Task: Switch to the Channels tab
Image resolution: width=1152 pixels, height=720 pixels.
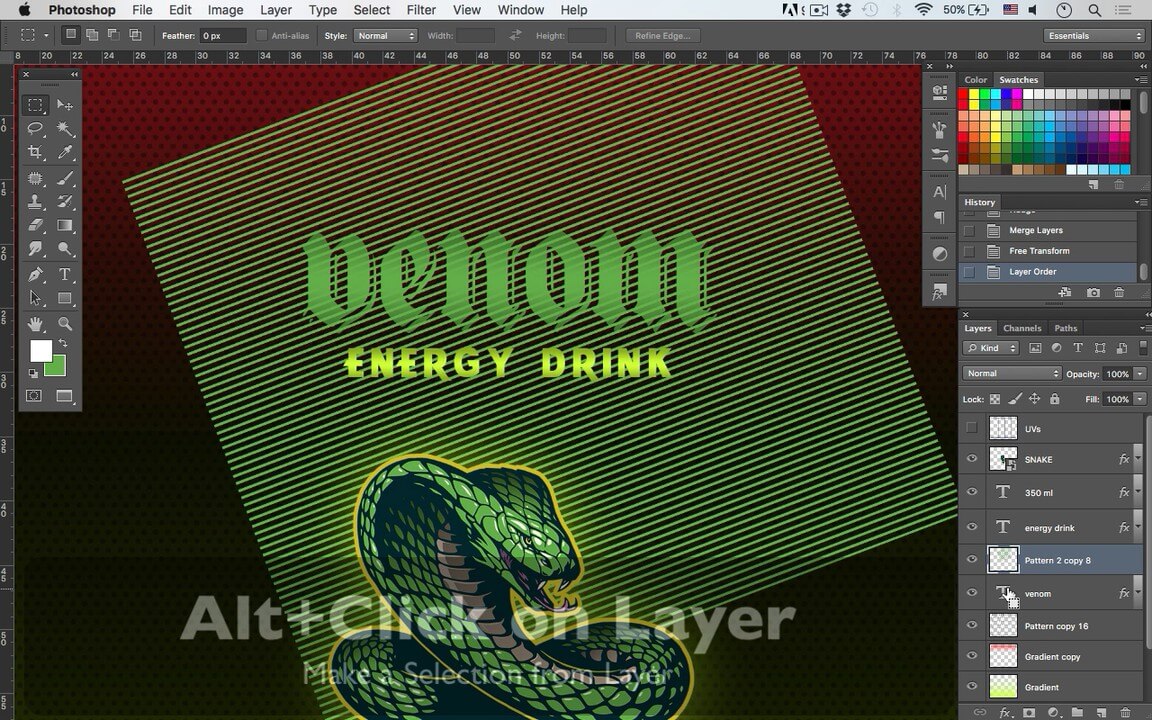Action: 1022,328
